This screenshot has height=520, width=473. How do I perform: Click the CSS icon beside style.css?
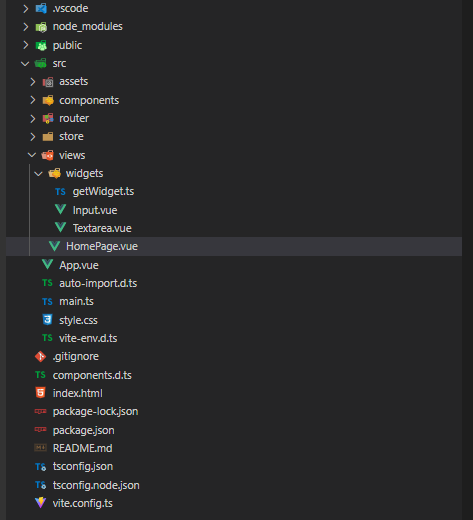(x=48, y=320)
